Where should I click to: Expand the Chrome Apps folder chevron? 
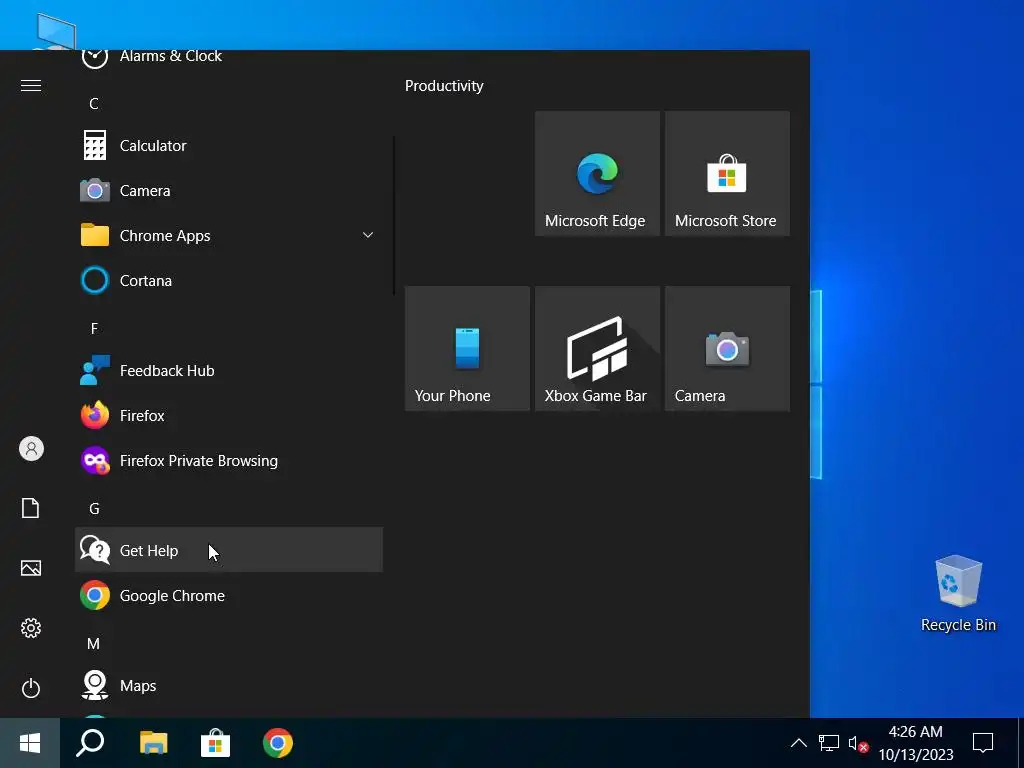368,235
